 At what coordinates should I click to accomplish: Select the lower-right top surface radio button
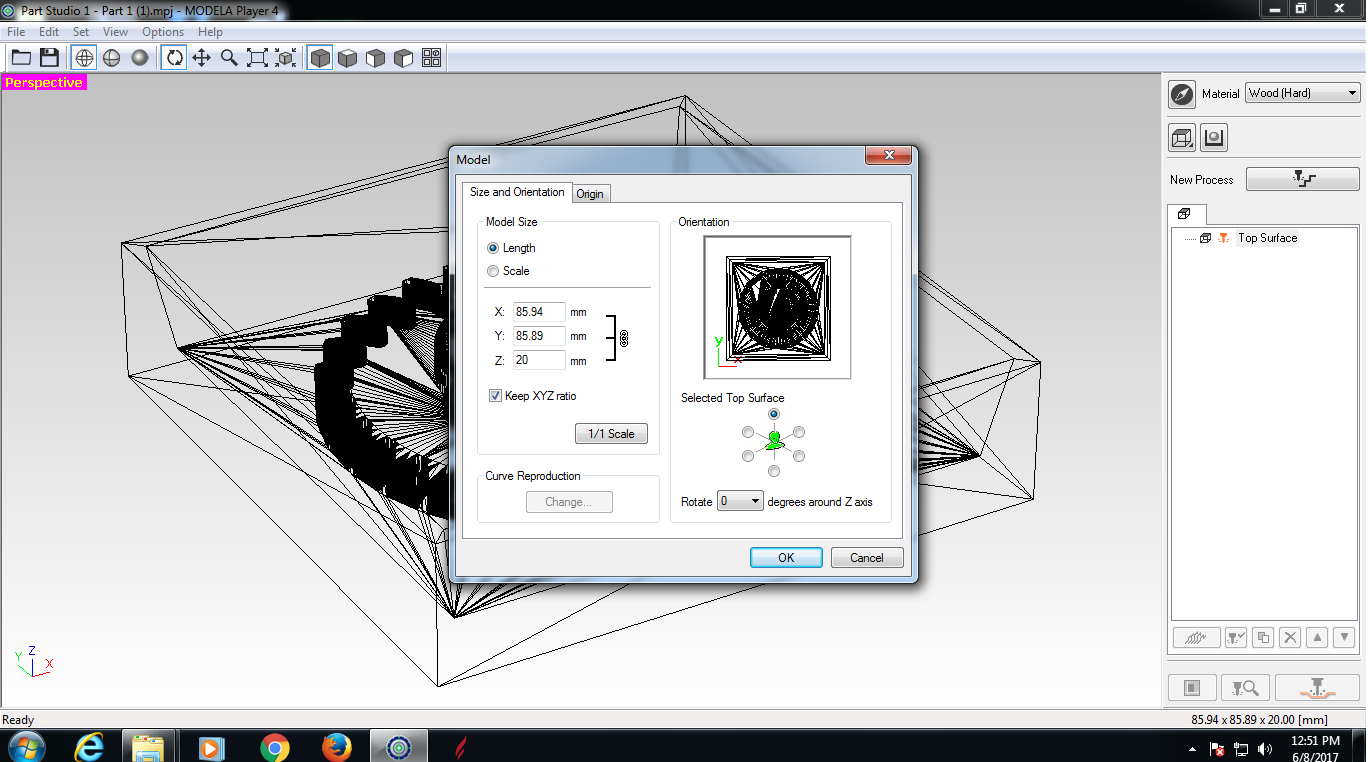799,456
